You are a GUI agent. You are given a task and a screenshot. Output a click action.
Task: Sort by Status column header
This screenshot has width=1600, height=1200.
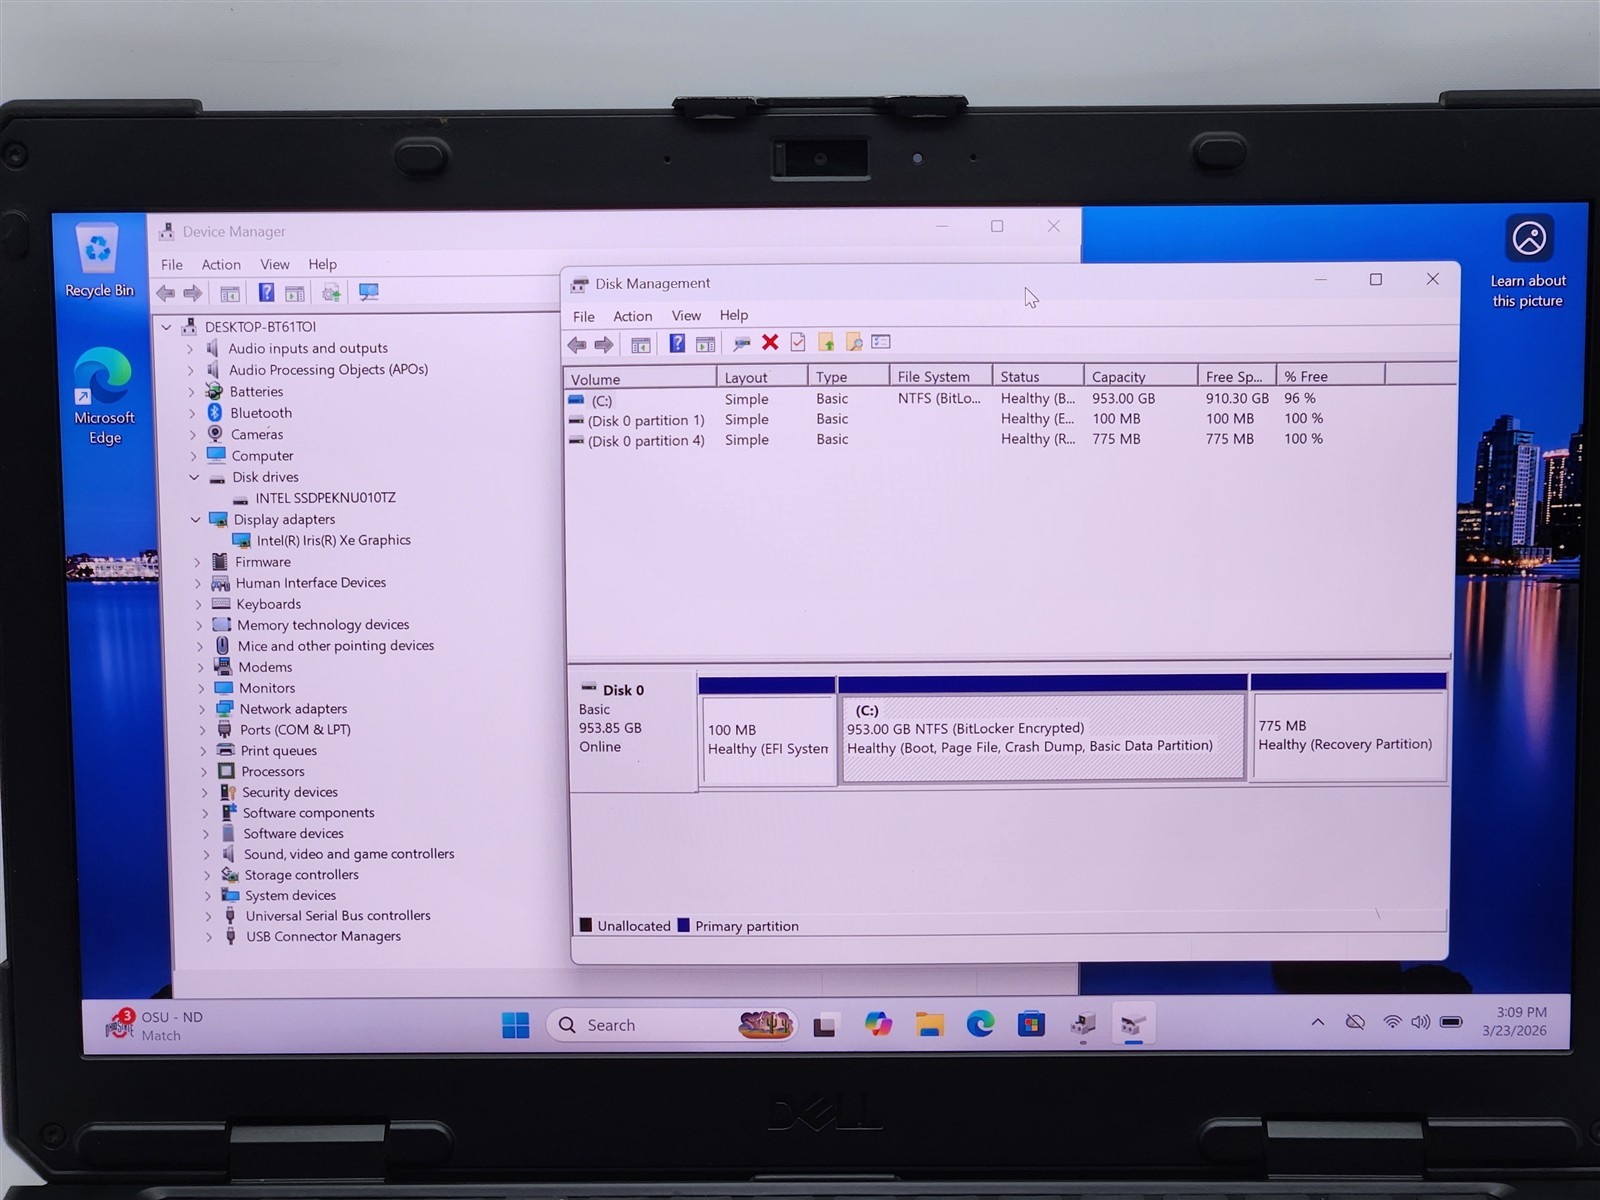click(1038, 376)
